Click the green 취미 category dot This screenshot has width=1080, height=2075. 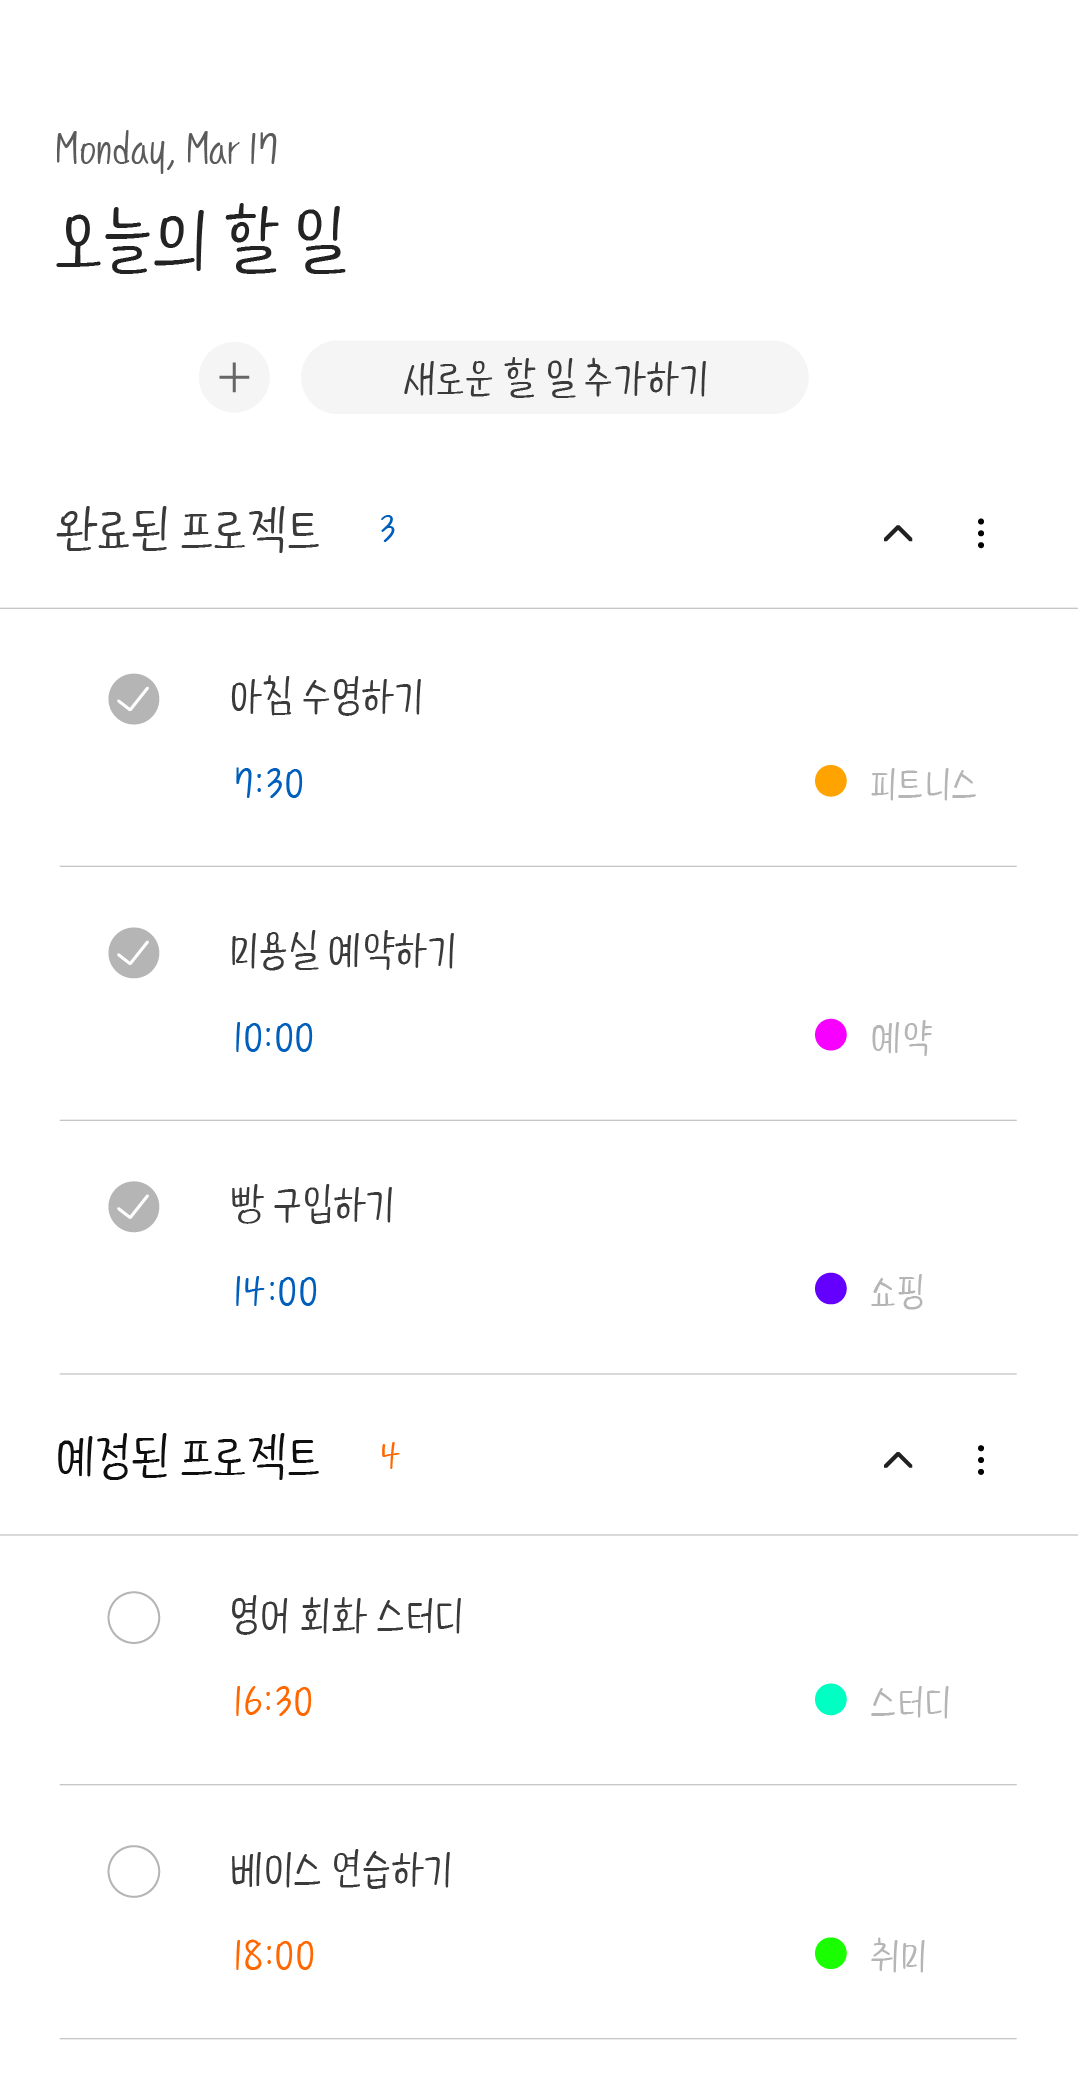click(x=831, y=1953)
